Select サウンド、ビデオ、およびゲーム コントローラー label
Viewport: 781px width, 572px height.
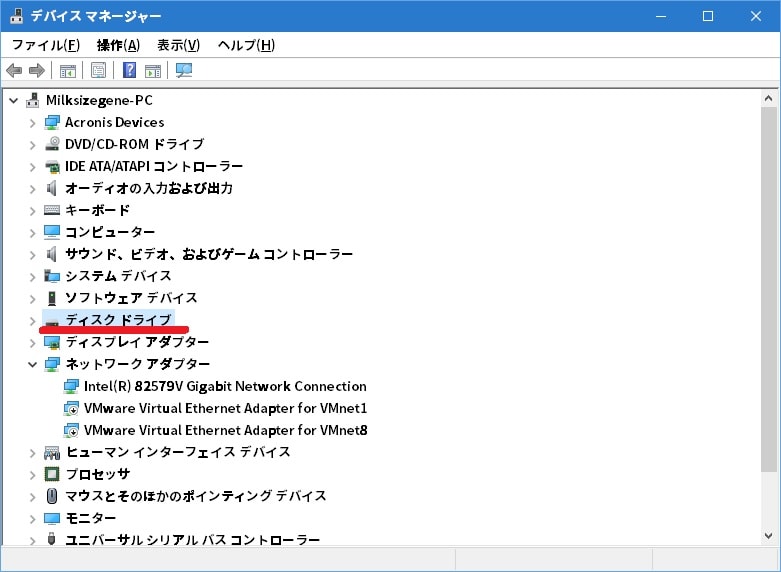click(209, 254)
